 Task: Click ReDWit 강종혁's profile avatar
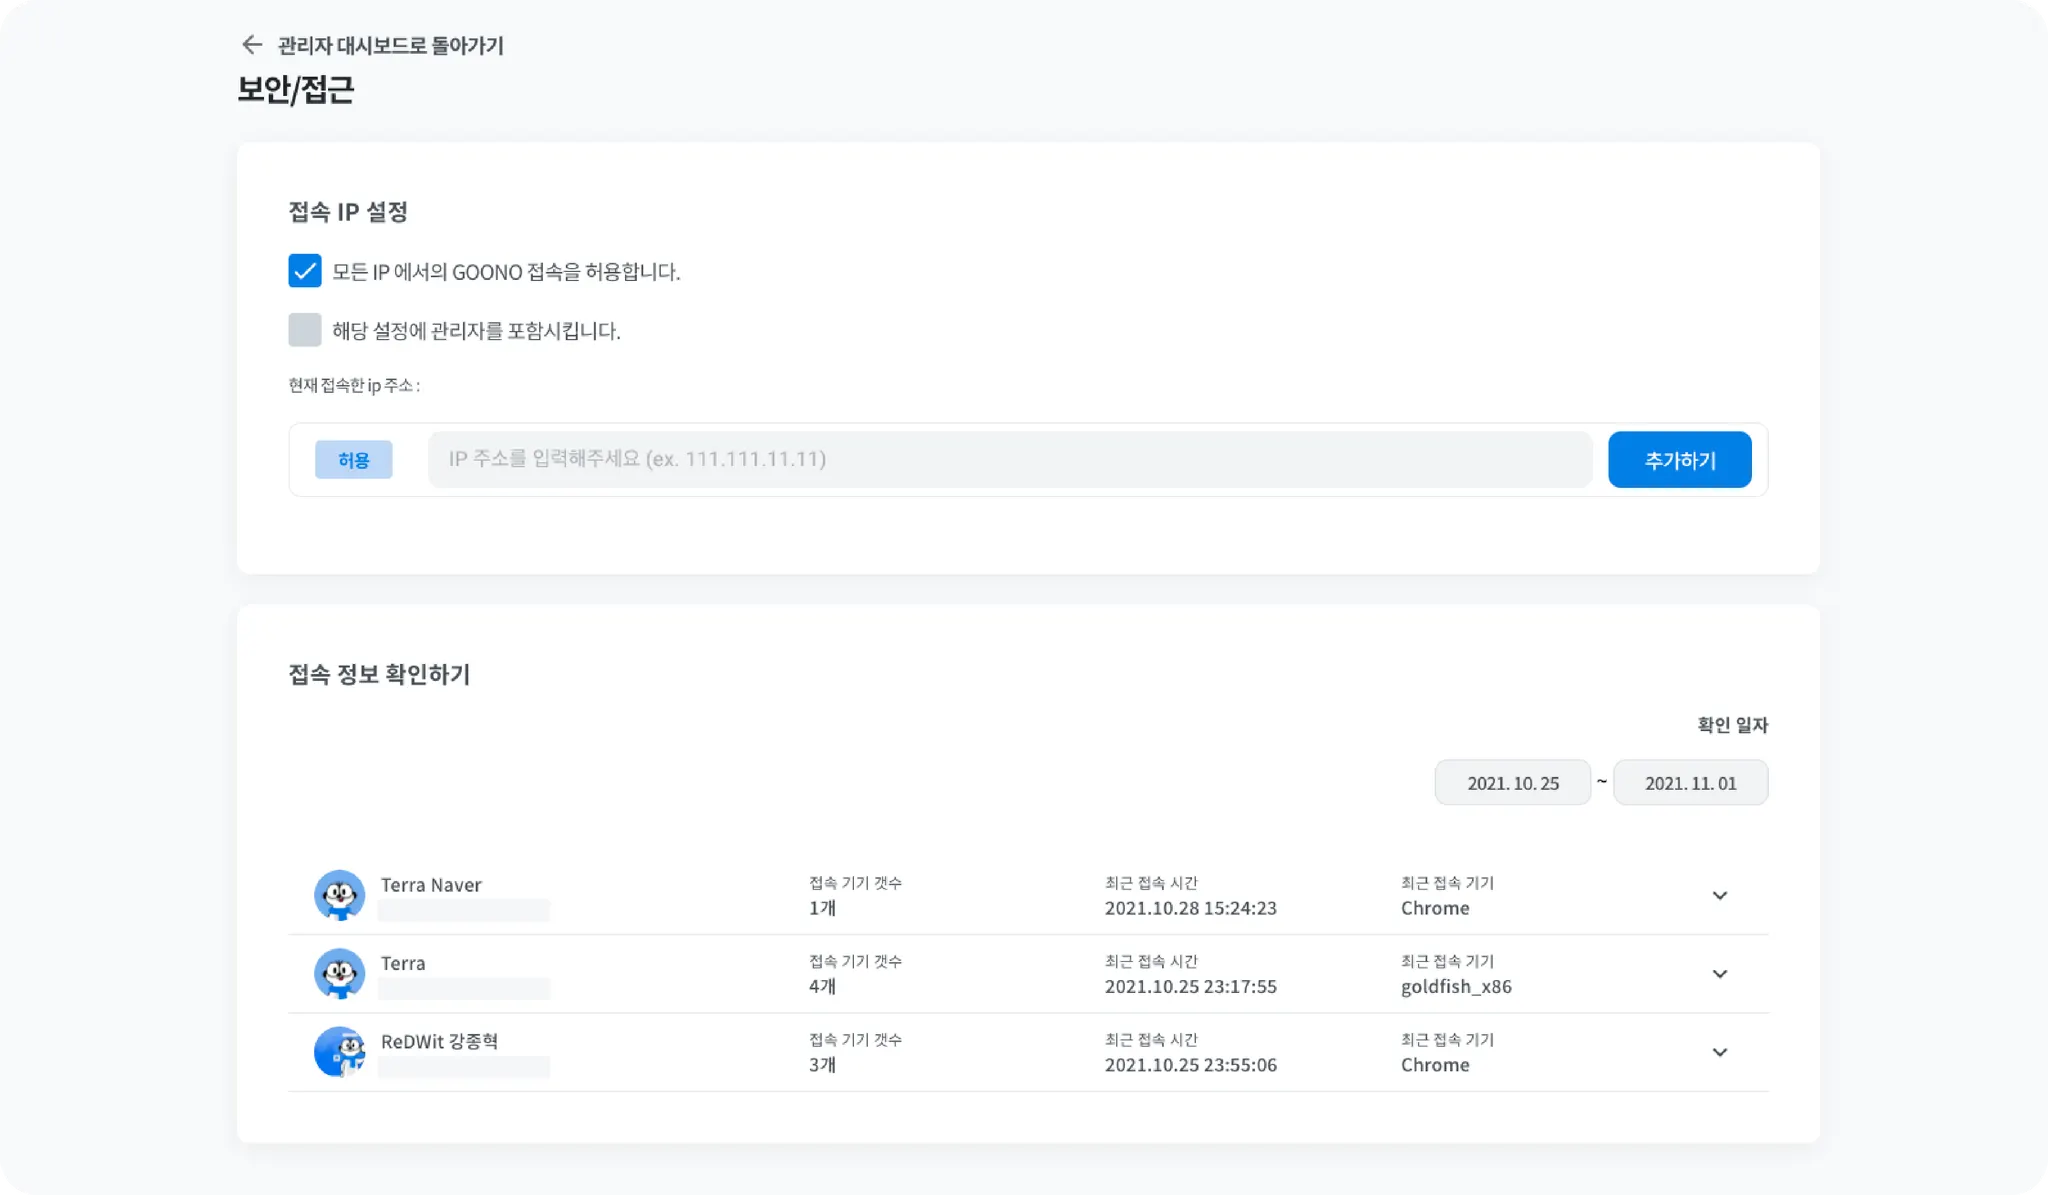tap(339, 1052)
